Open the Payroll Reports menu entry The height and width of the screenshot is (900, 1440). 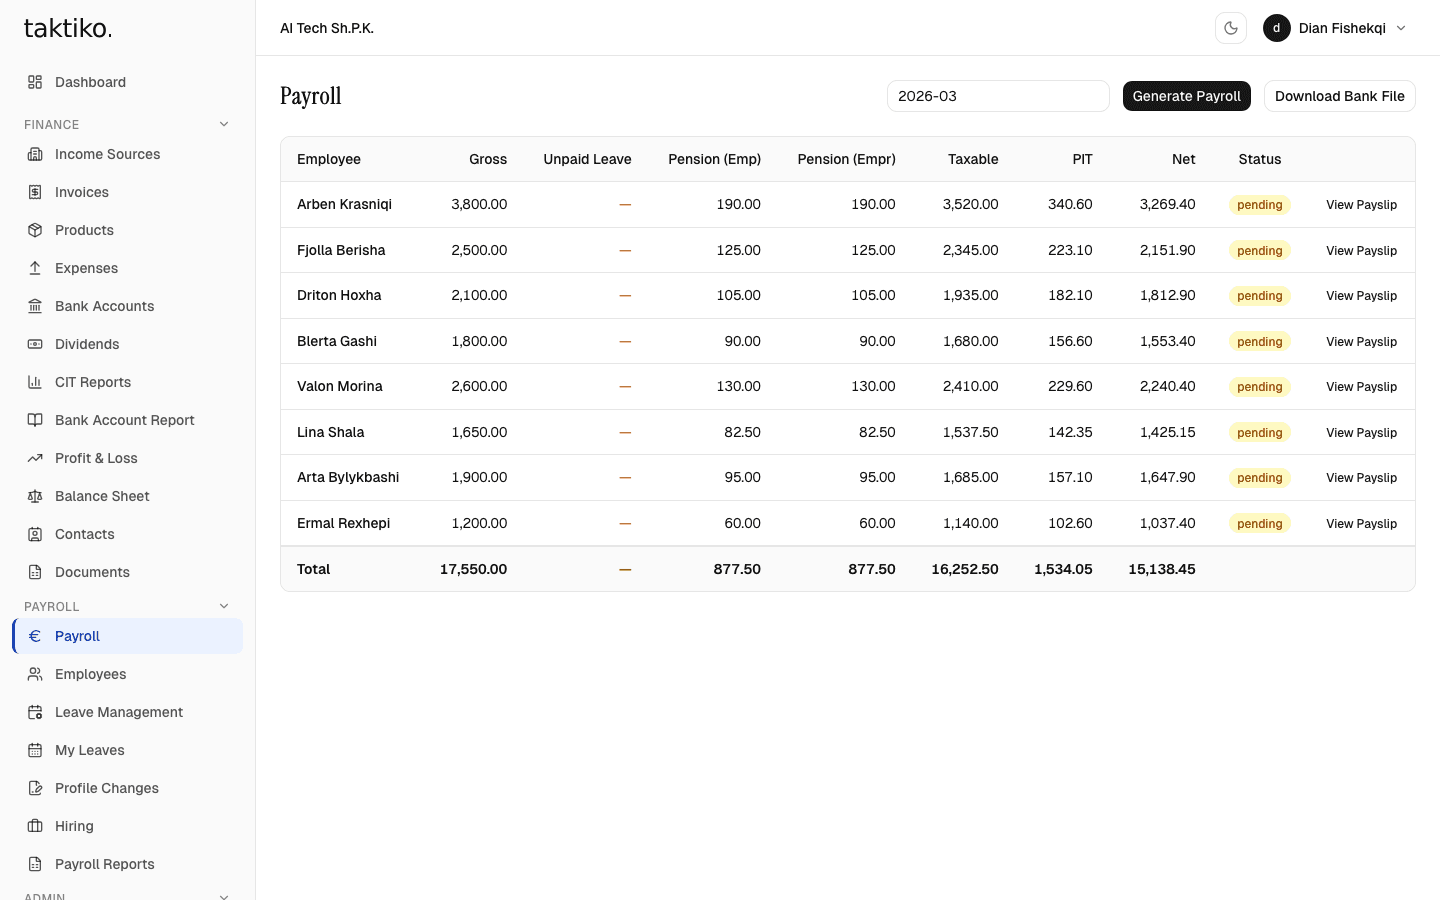pyautogui.click(x=104, y=864)
